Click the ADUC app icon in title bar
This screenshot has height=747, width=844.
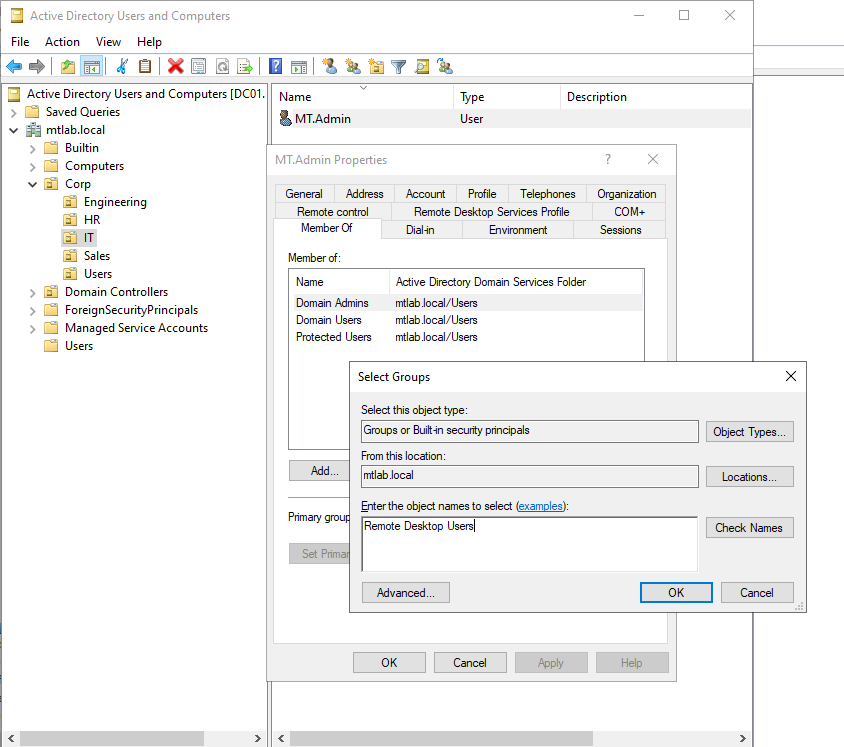[17, 16]
